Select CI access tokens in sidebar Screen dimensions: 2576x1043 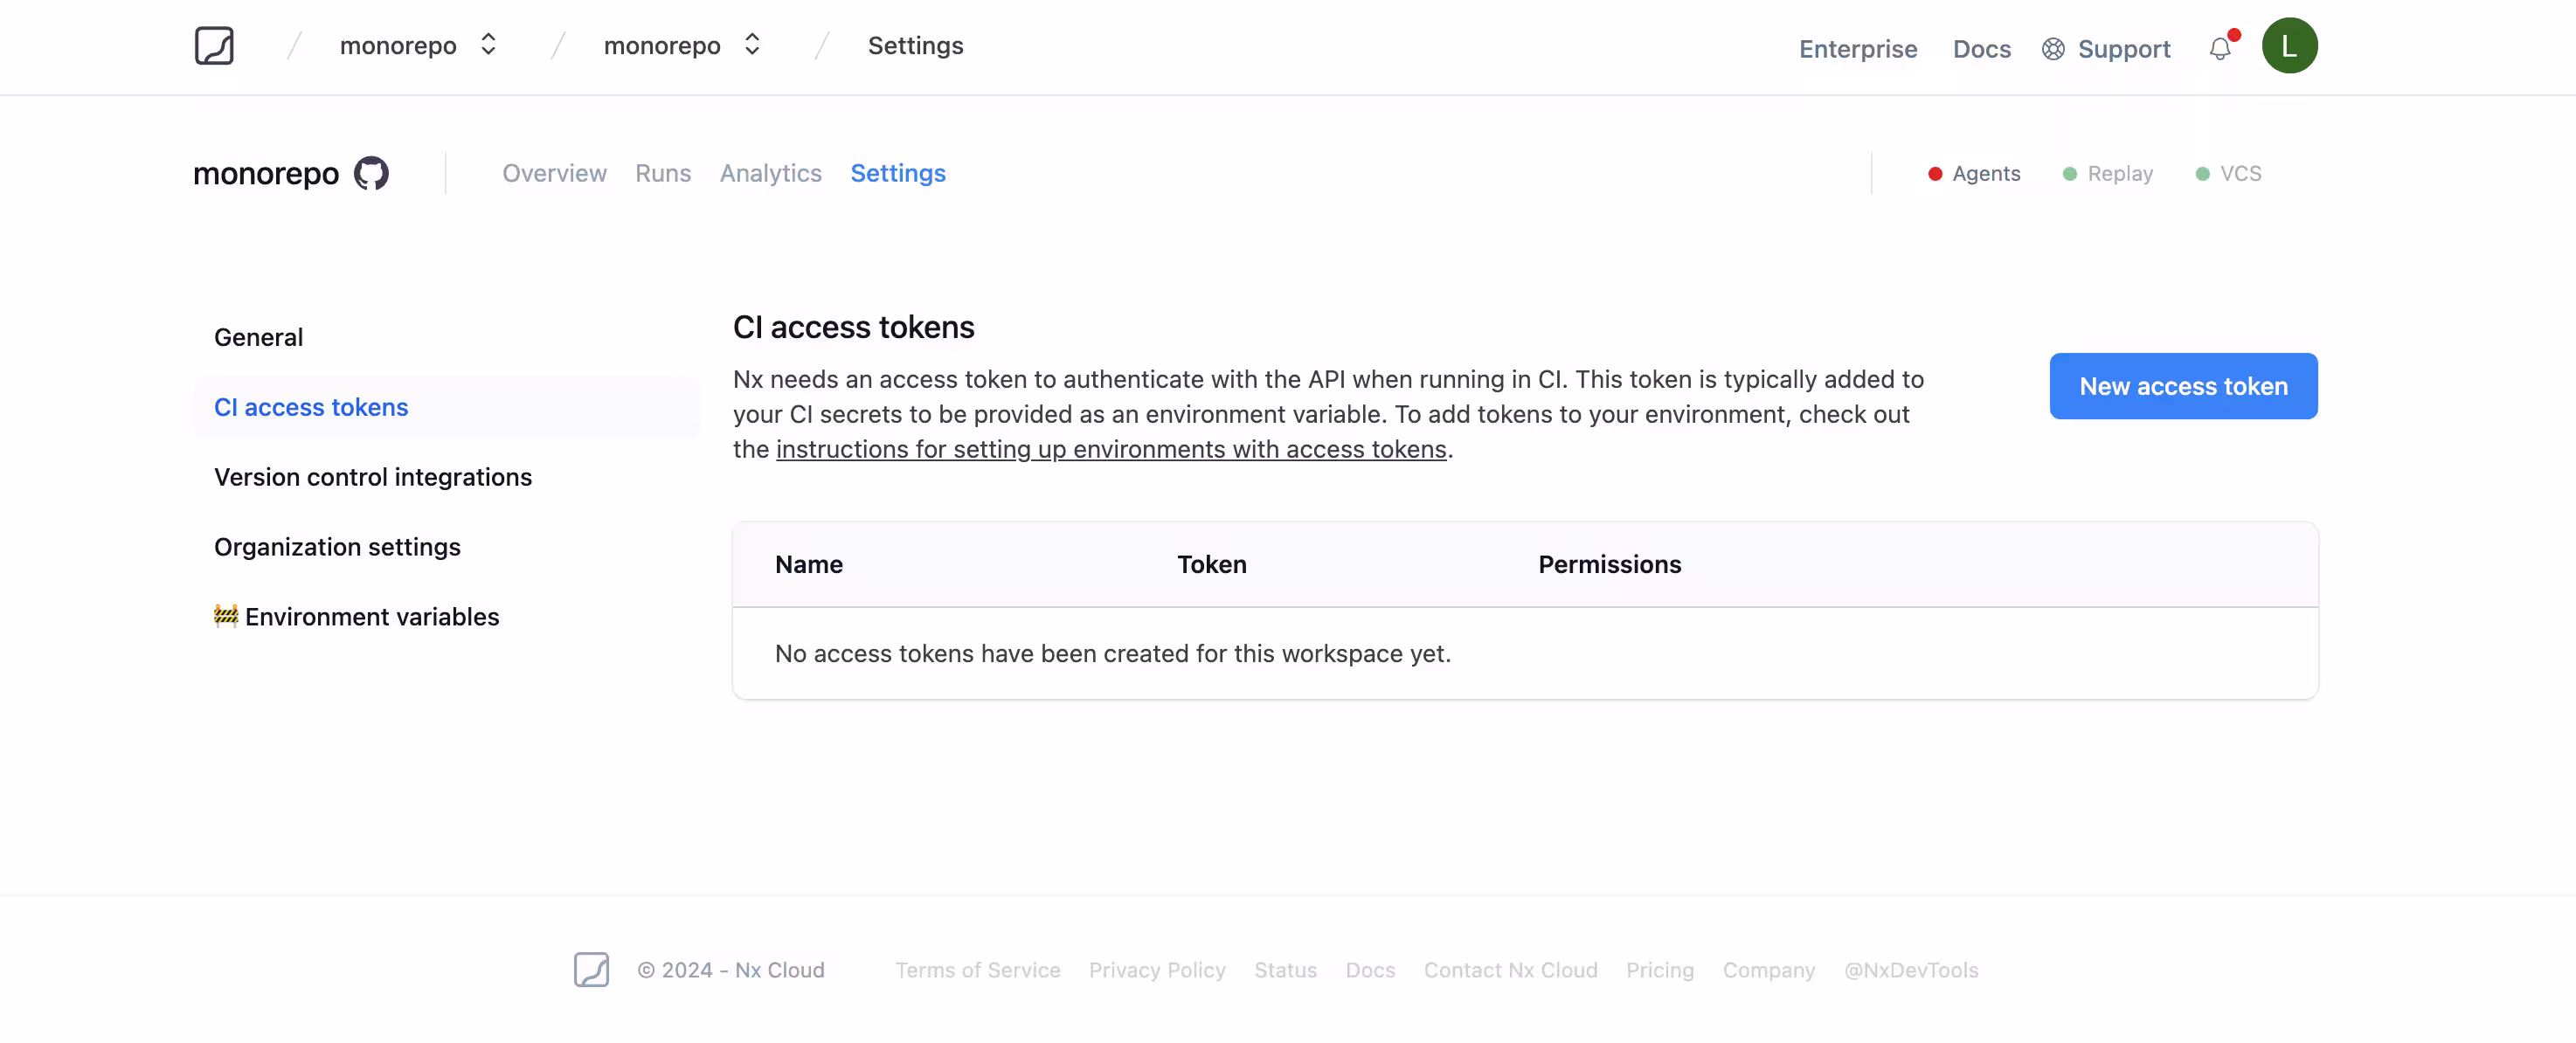447,407
